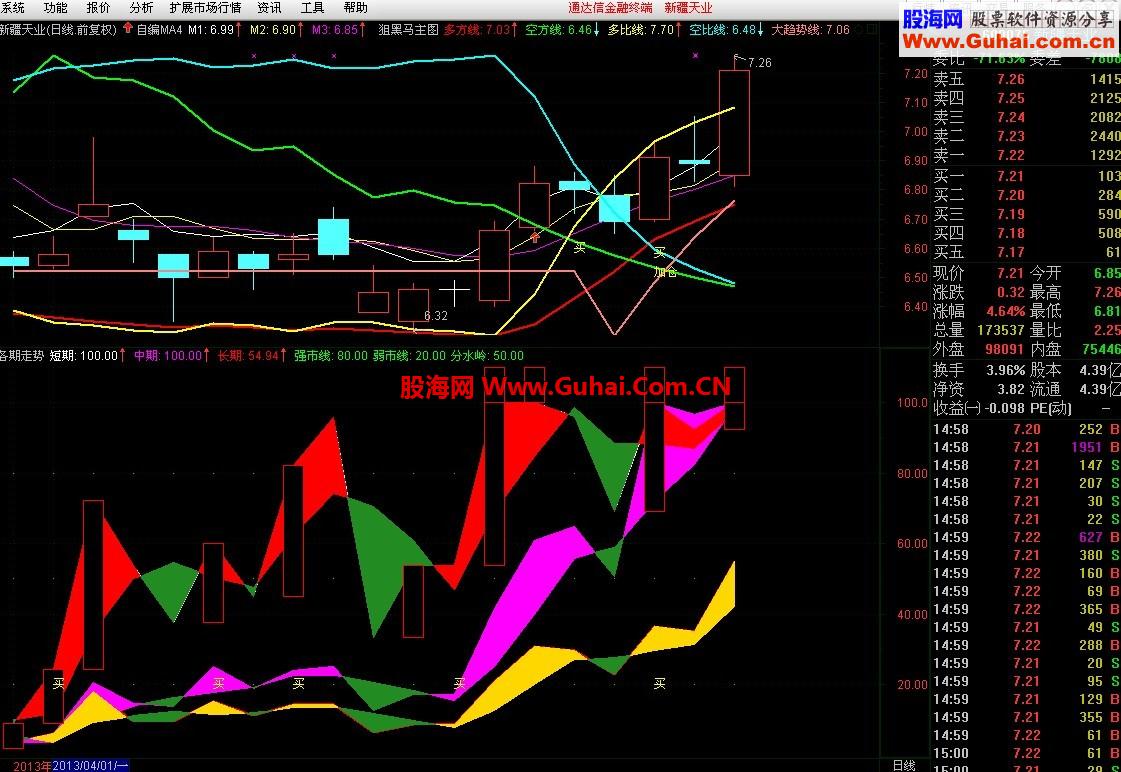This screenshot has height=772, width=1121.
Task: Click the 弱市线: 20.00 label
Action: click(x=409, y=355)
